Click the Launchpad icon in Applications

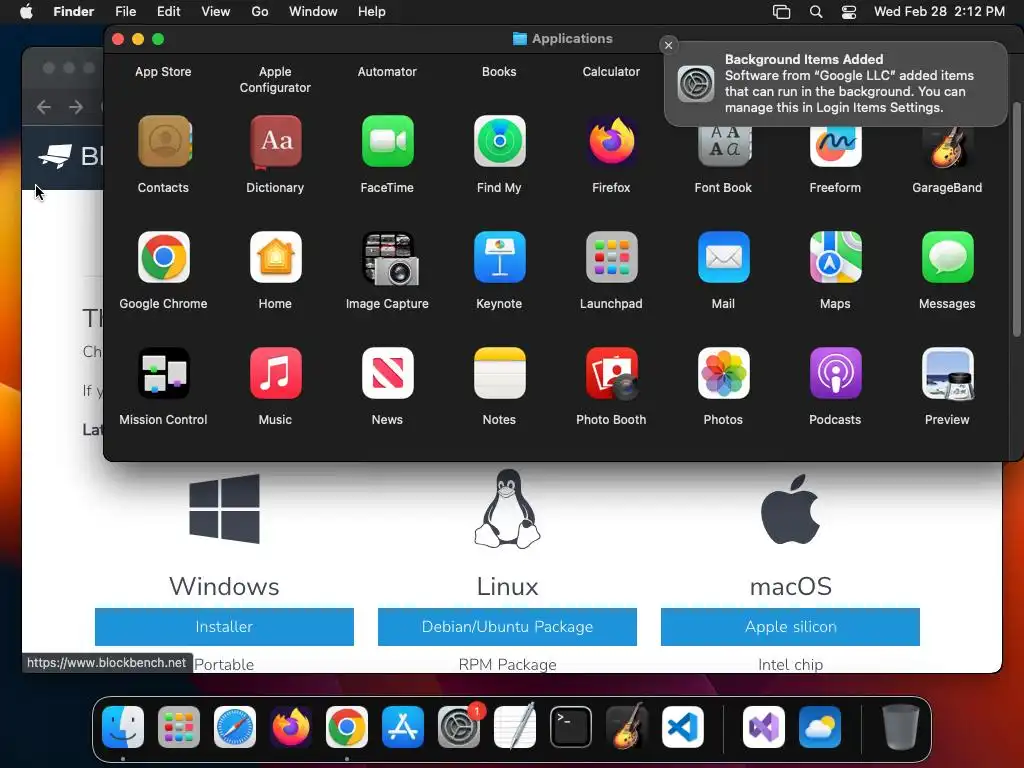tap(611, 257)
